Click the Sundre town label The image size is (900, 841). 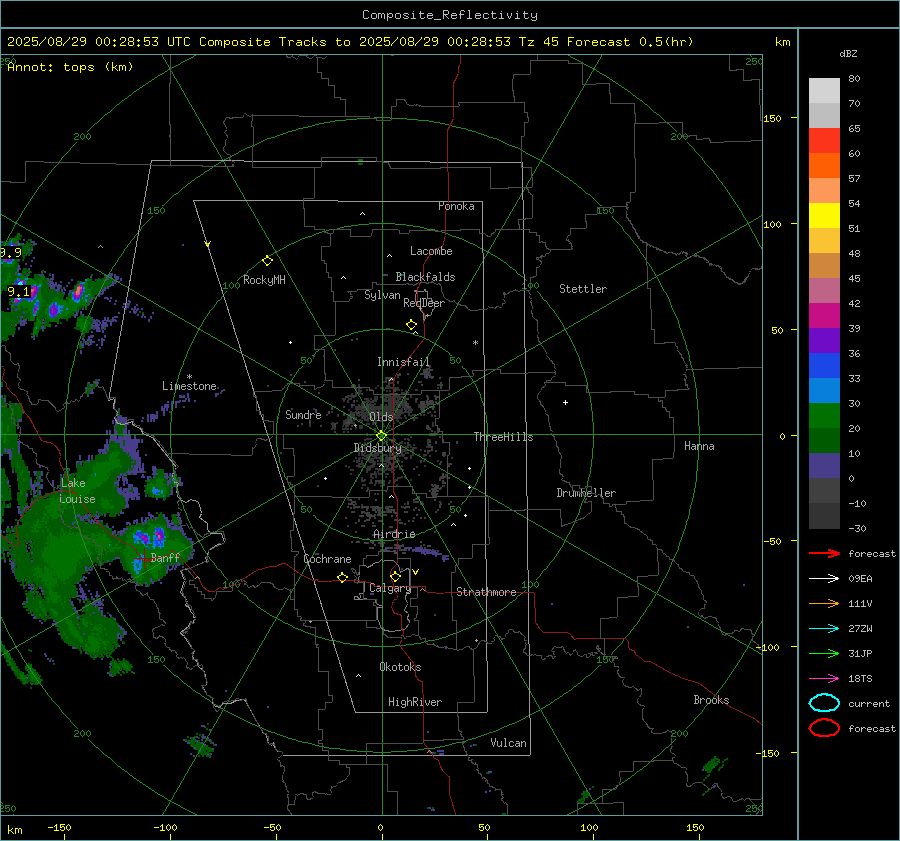[303, 414]
